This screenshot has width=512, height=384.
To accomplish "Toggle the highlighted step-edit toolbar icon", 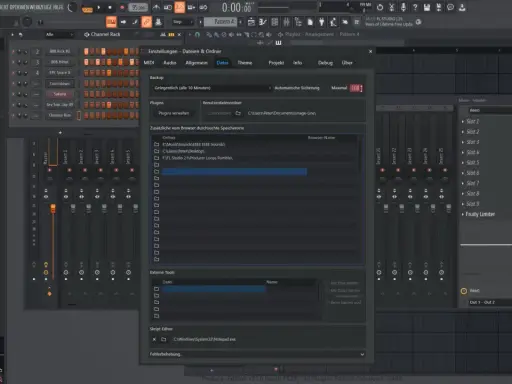I will pyautogui.click(x=180, y=7).
